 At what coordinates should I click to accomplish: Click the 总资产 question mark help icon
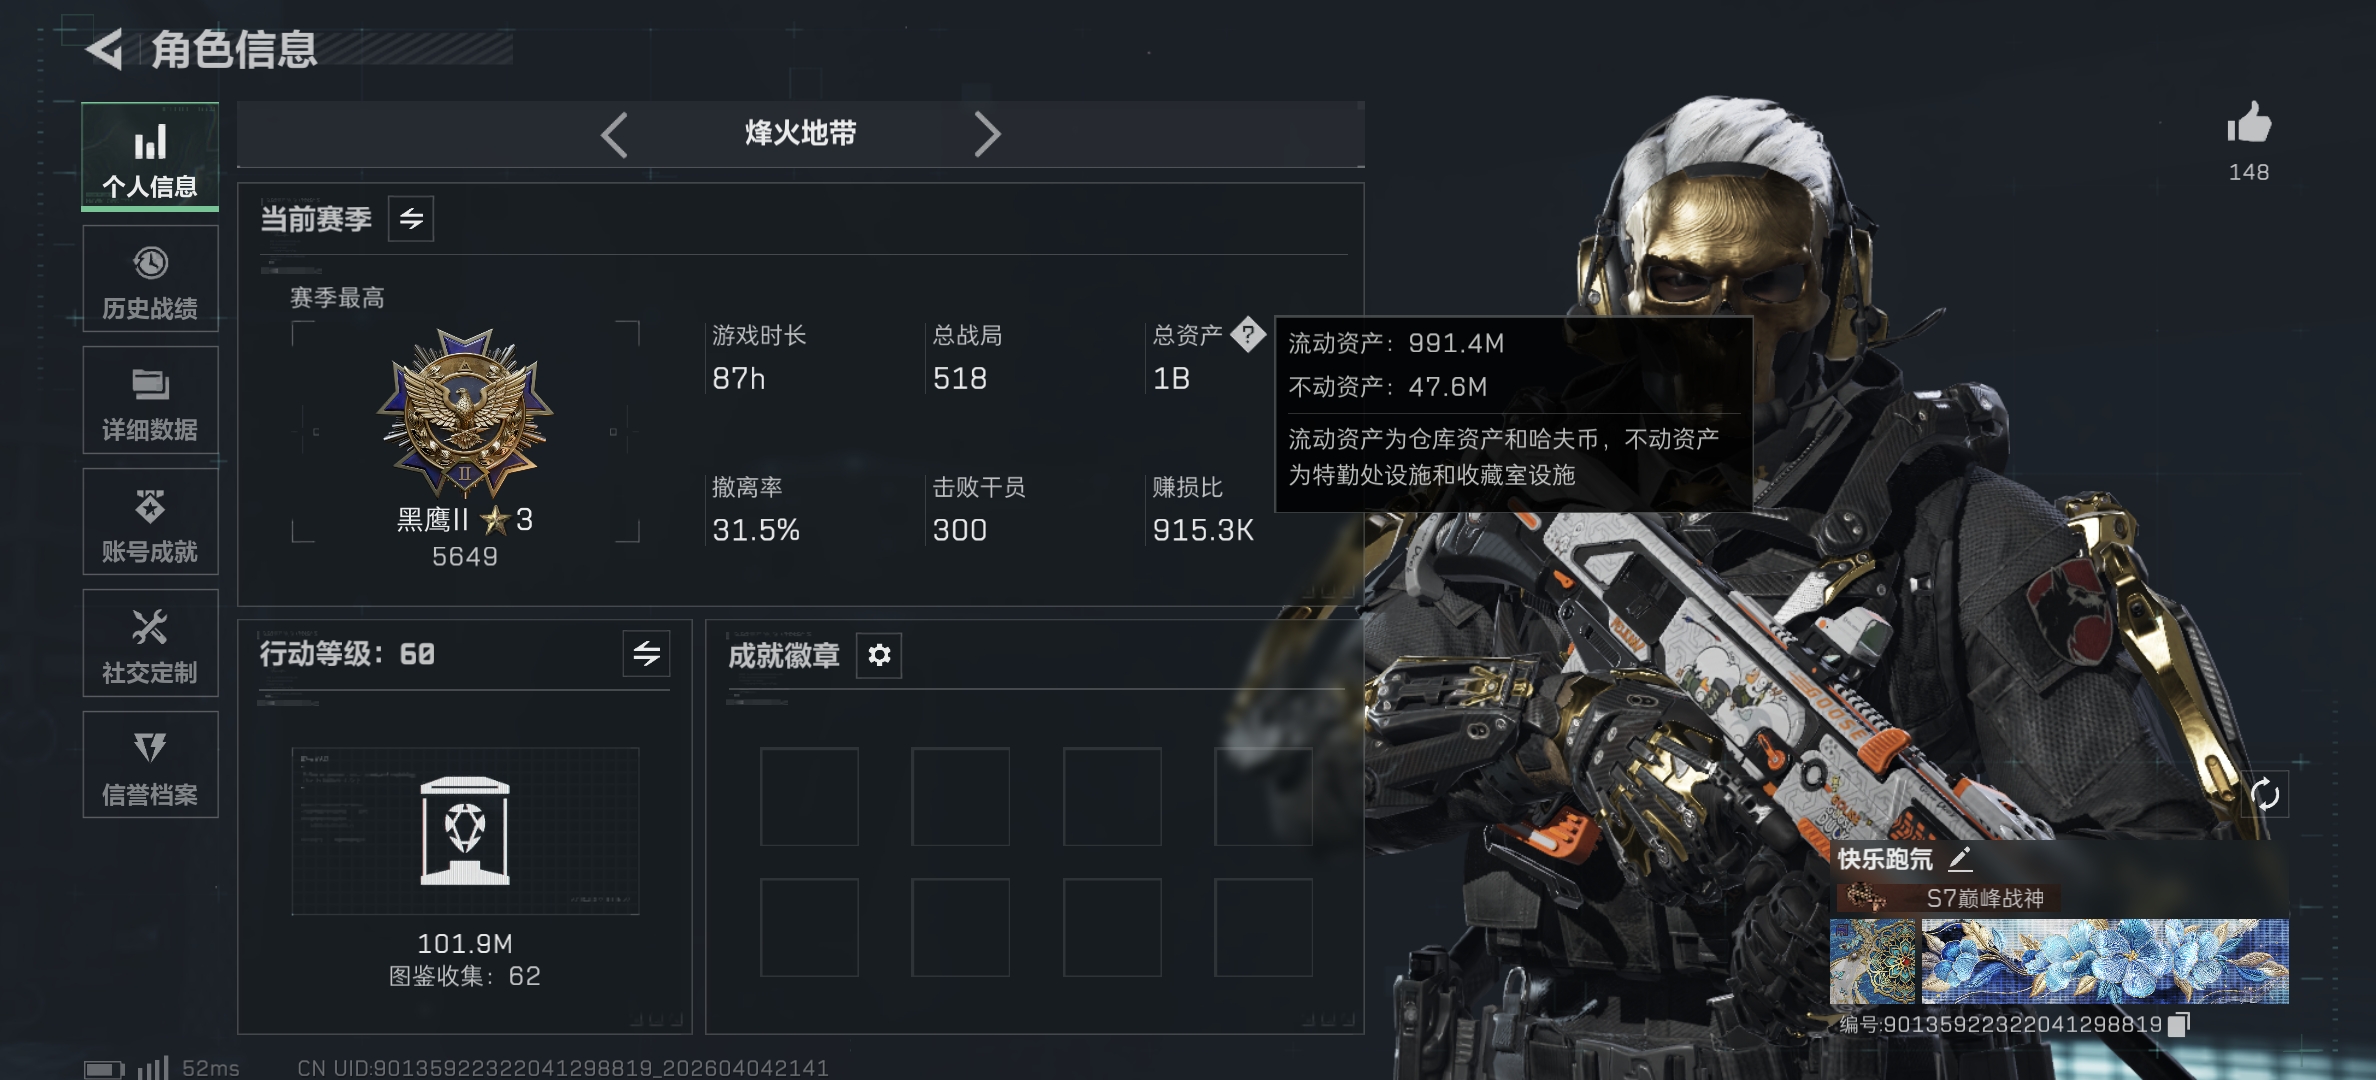[1248, 334]
